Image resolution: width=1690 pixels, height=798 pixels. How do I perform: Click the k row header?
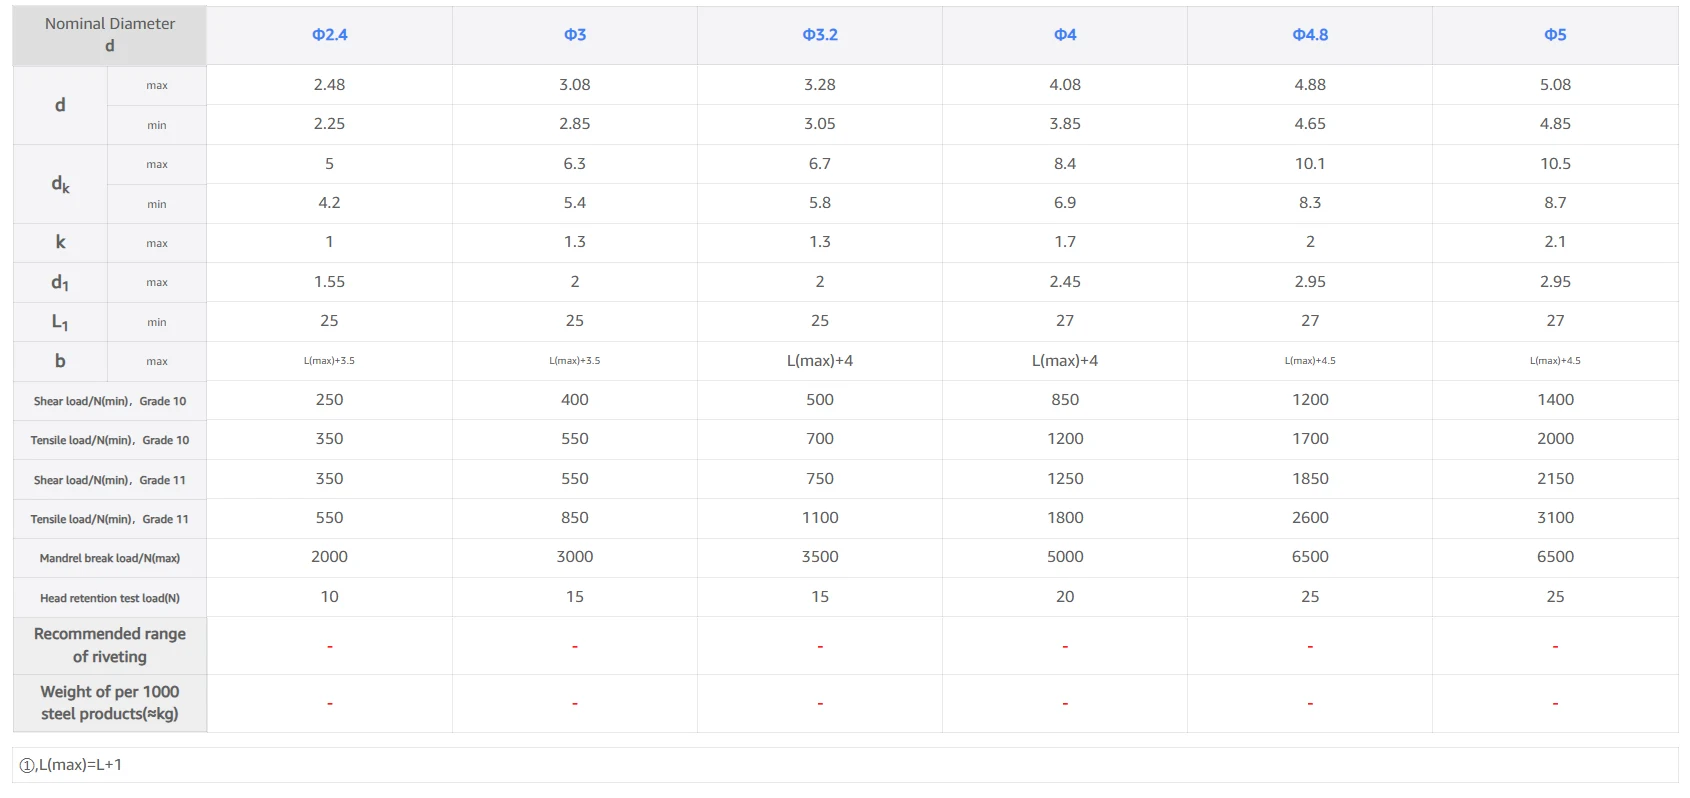coord(60,243)
